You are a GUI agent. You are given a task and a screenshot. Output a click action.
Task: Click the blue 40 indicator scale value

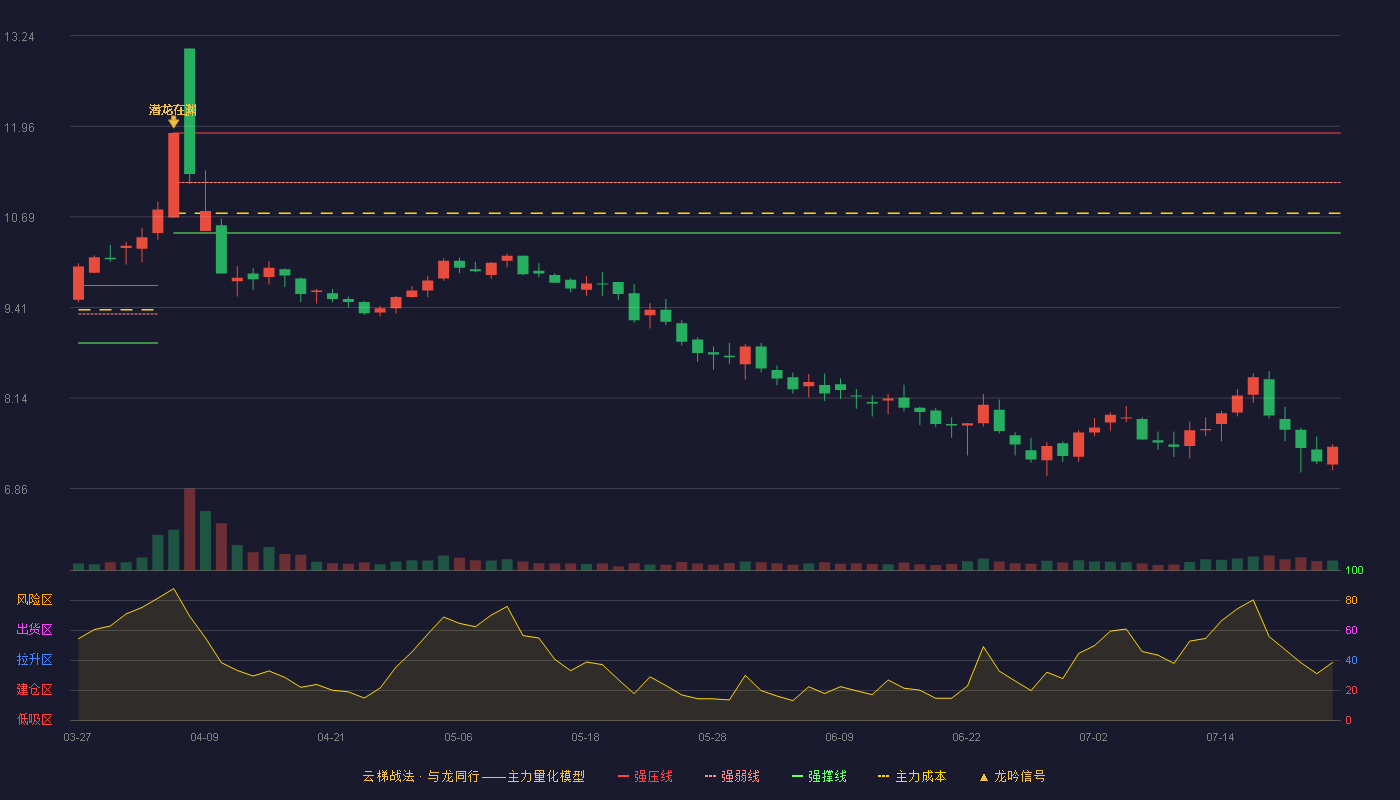pyautogui.click(x=1351, y=661)
